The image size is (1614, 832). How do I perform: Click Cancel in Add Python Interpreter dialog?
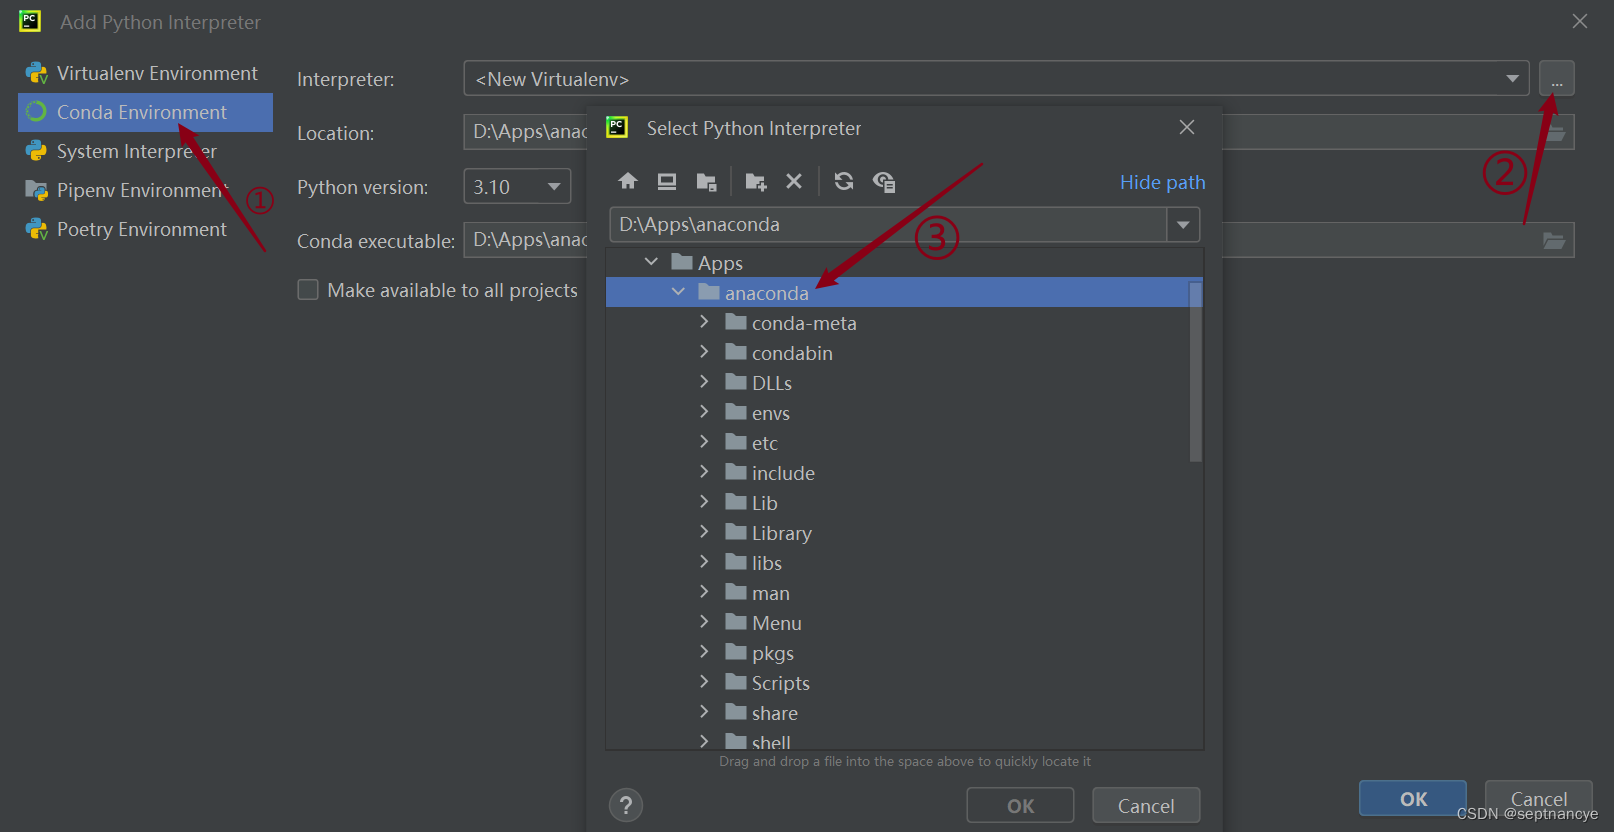pos(1539,798)
